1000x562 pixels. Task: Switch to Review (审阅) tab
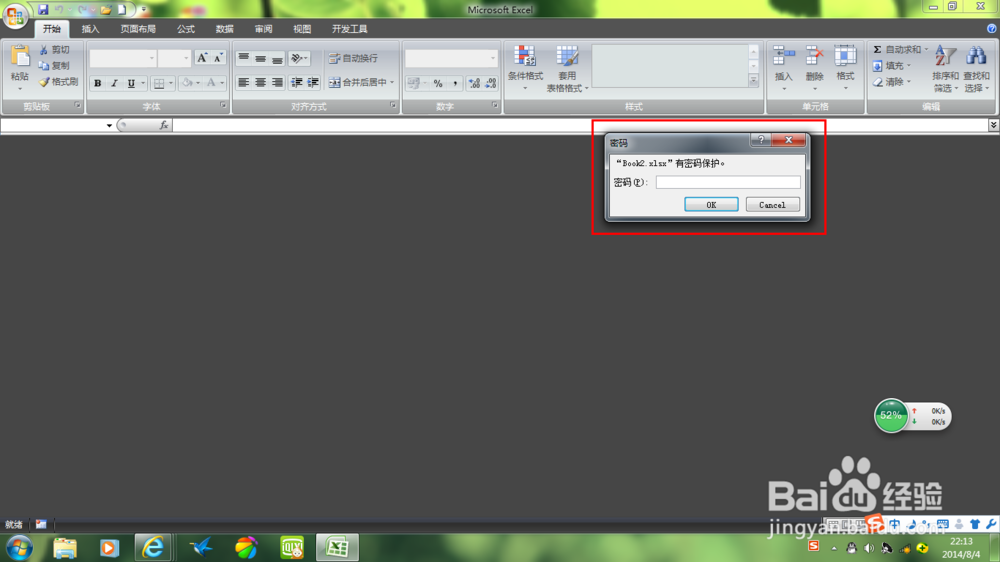pos(263,29)
